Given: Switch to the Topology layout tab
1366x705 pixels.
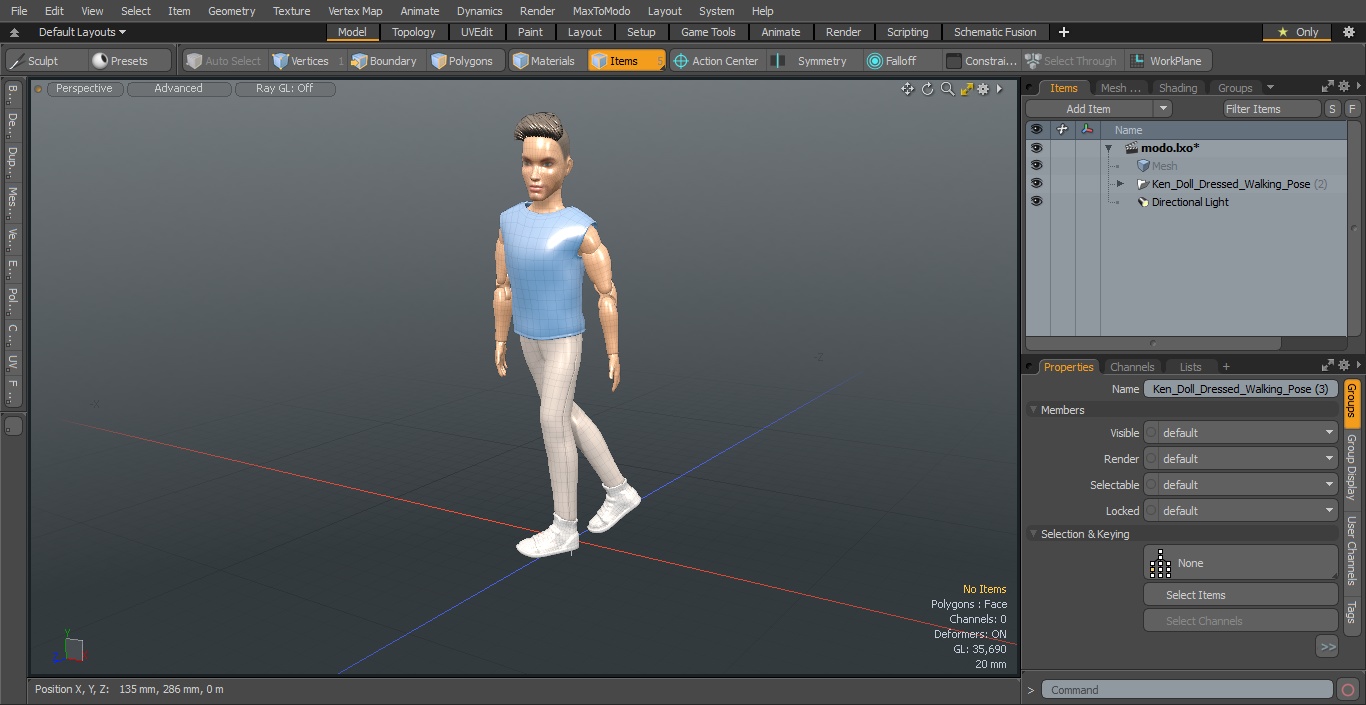Looking at the screenshot, I should [x=413, y=32].
